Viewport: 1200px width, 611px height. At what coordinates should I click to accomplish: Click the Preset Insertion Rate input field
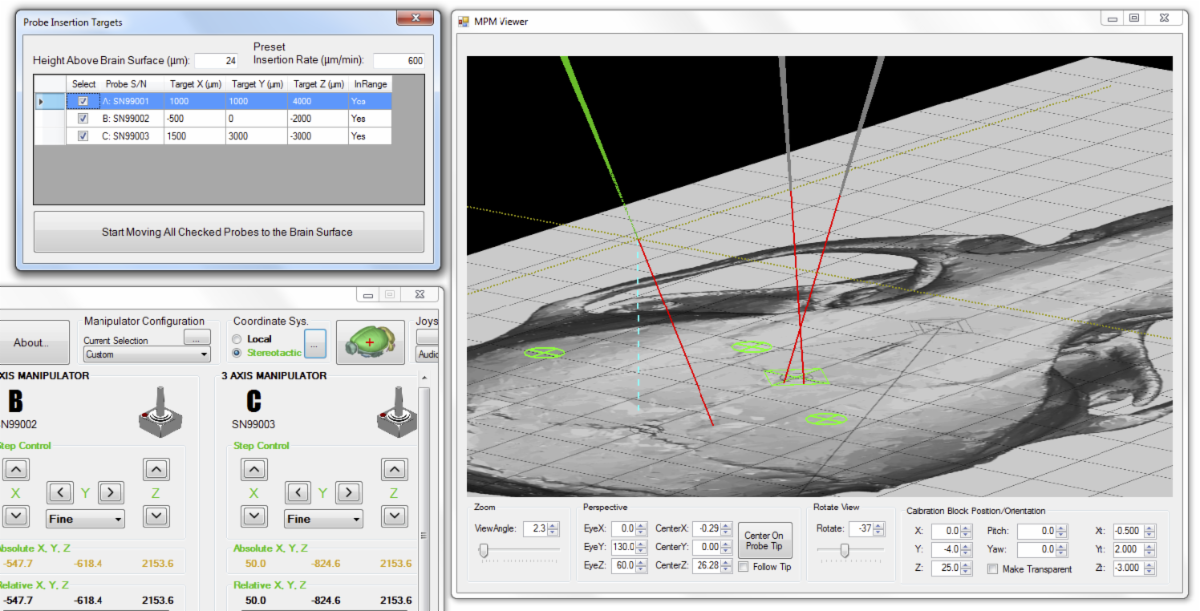coord(399,60)
